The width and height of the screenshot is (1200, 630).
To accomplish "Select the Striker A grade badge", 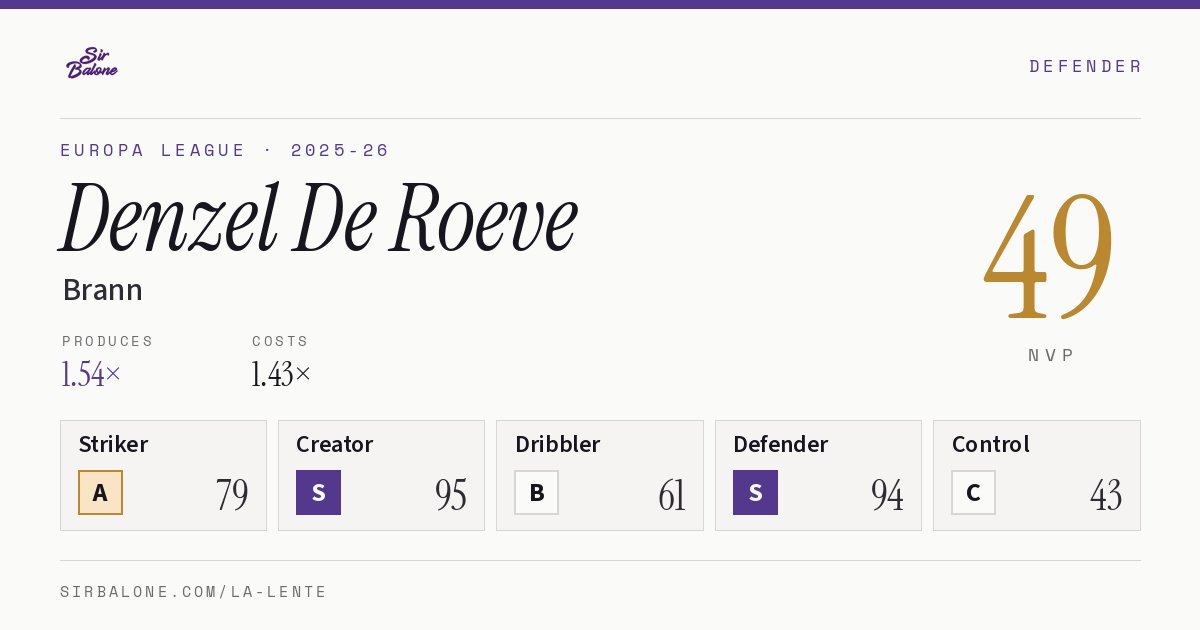I will point(100,492).
